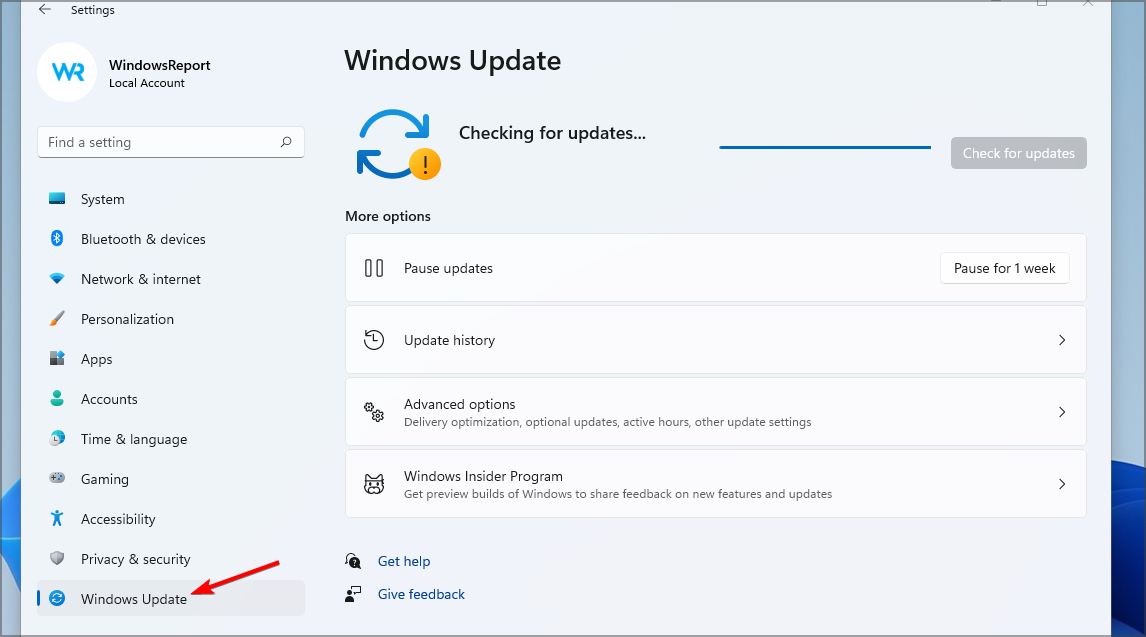
Task: Click the Update history clock icon
Action: pos(373,340)
